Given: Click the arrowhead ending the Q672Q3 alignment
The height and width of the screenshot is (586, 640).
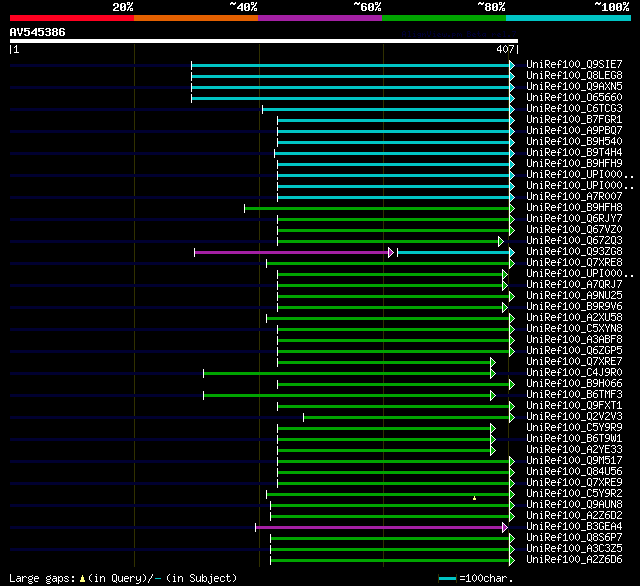Looking at the screenshot, I should 501,242.
